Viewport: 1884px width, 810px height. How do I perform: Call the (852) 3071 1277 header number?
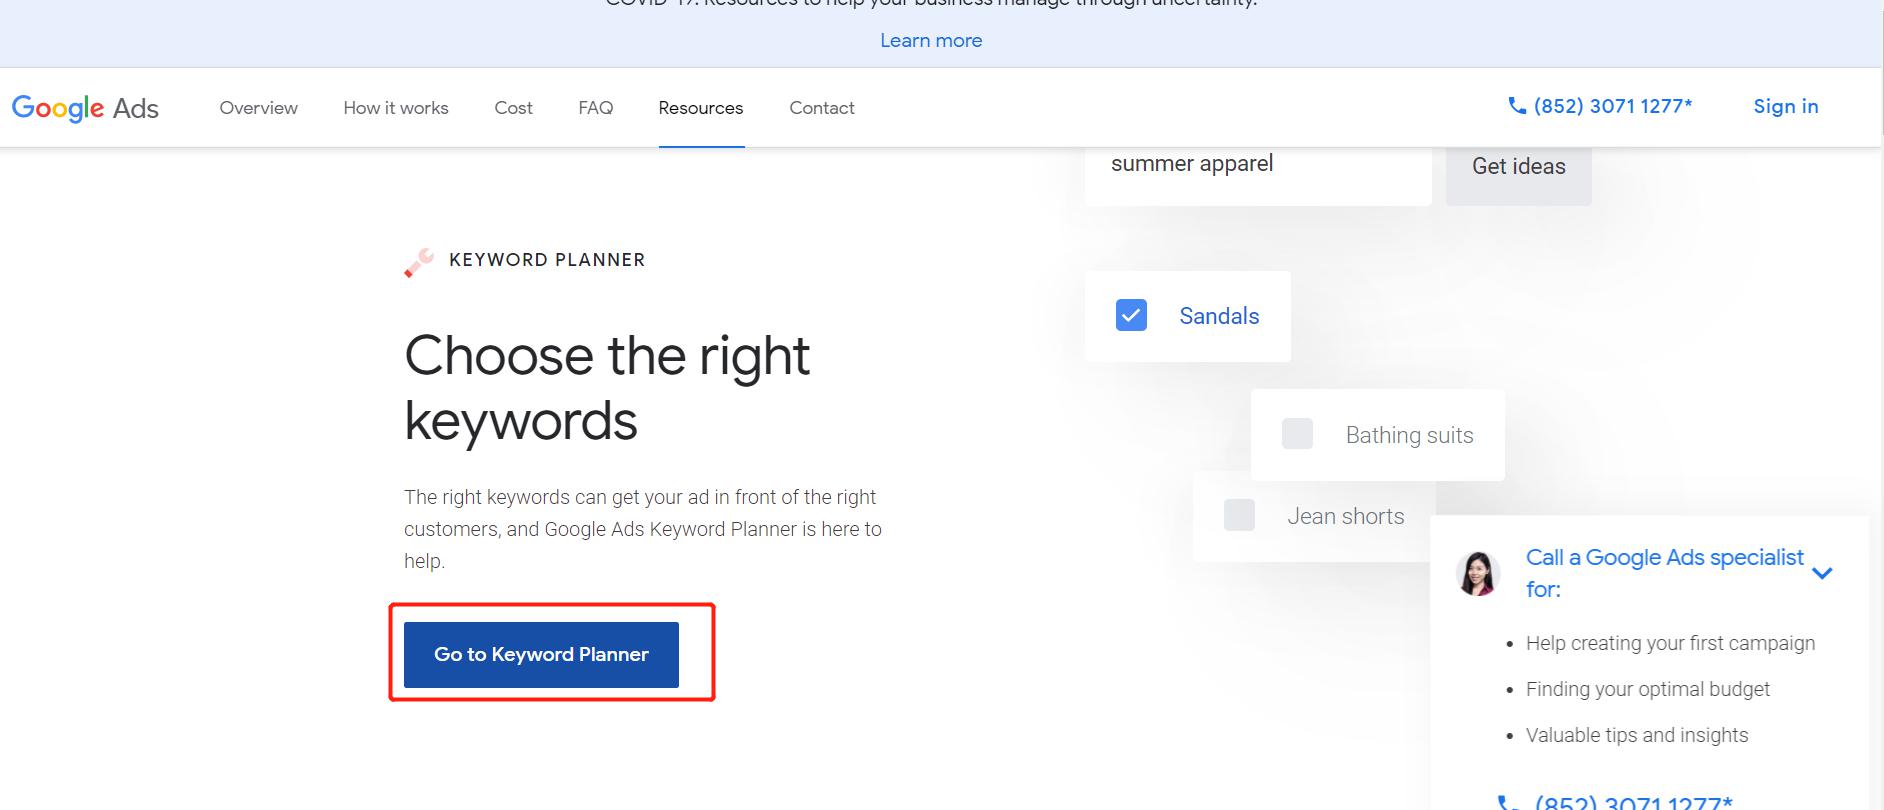1613,106
